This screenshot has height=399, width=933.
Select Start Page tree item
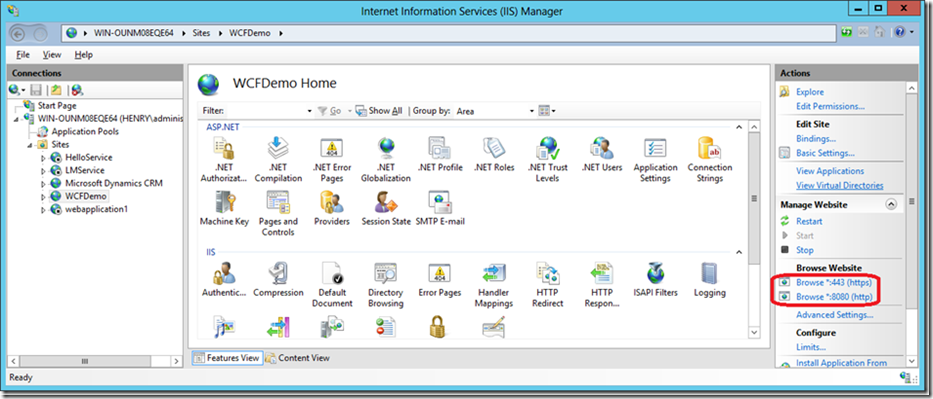pyautogui.click(x=57, y=105)
